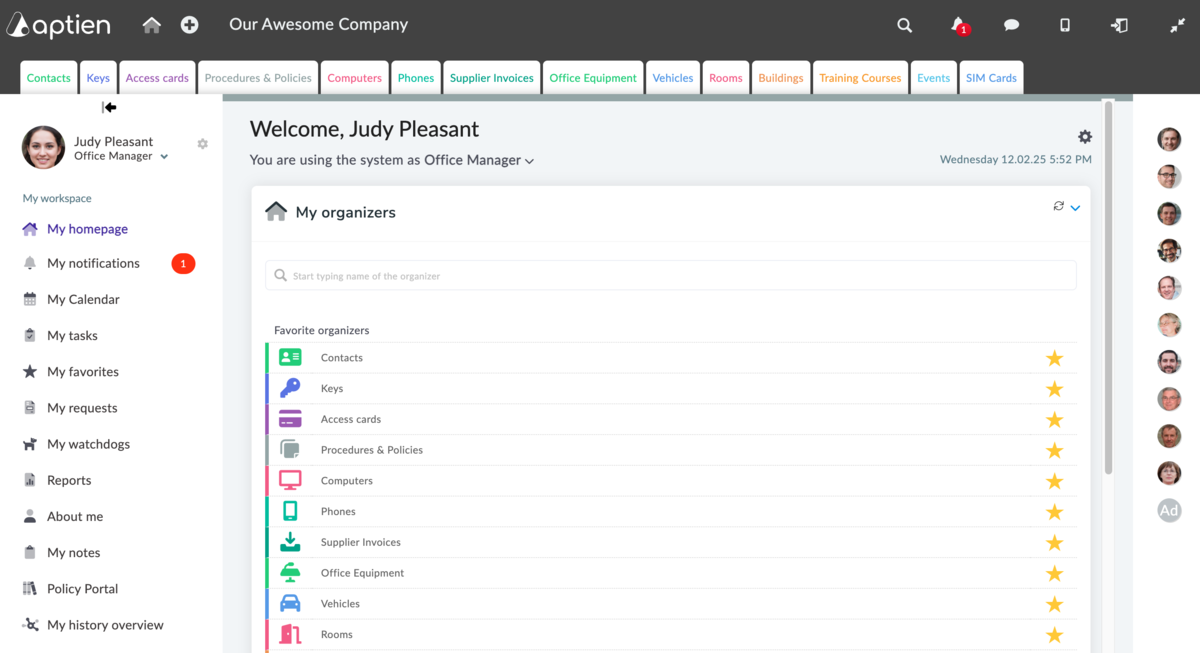Click the Computers monitor icon in list
1200x653 pixels.
coord(290,480)
